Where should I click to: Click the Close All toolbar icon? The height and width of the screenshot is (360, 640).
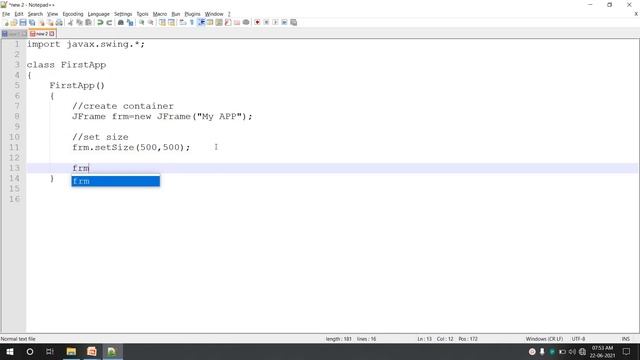tap(50, 23)
